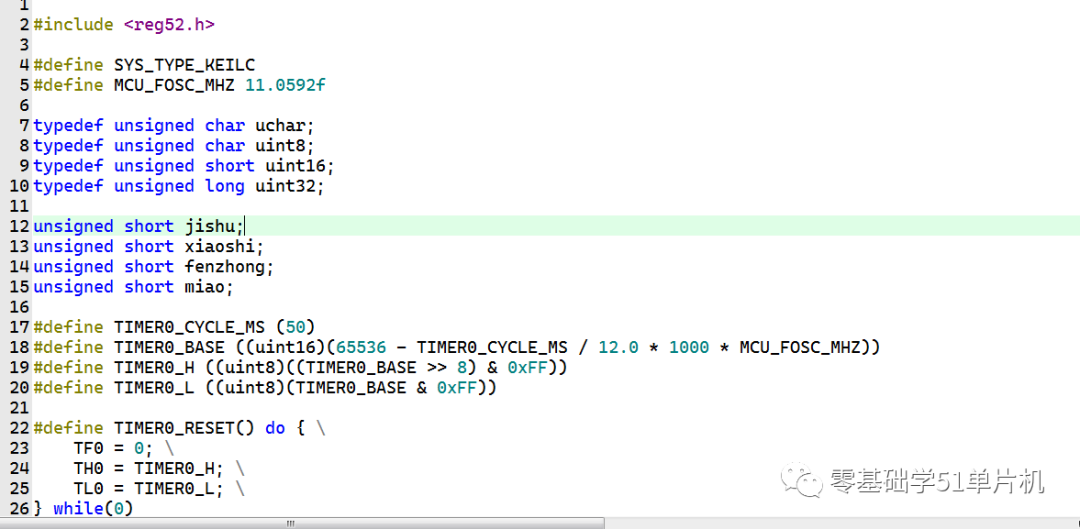Click the 'uchar;' typedef name
The height and width of the screenshot is (529, 1080).
(285, 126)
